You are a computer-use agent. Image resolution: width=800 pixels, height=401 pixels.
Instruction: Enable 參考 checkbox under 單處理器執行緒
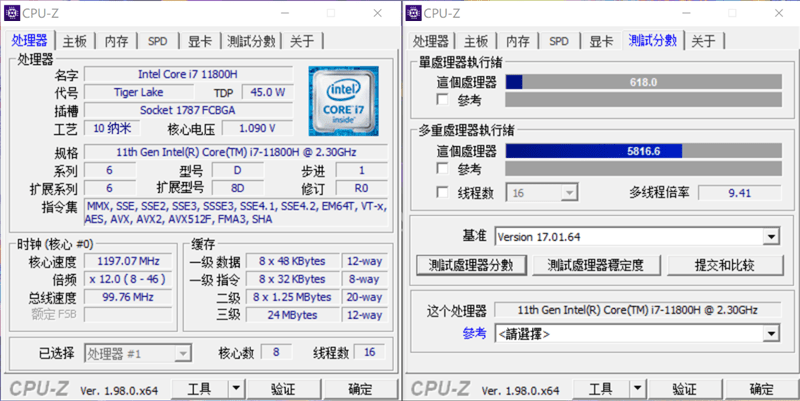point(443,99)
